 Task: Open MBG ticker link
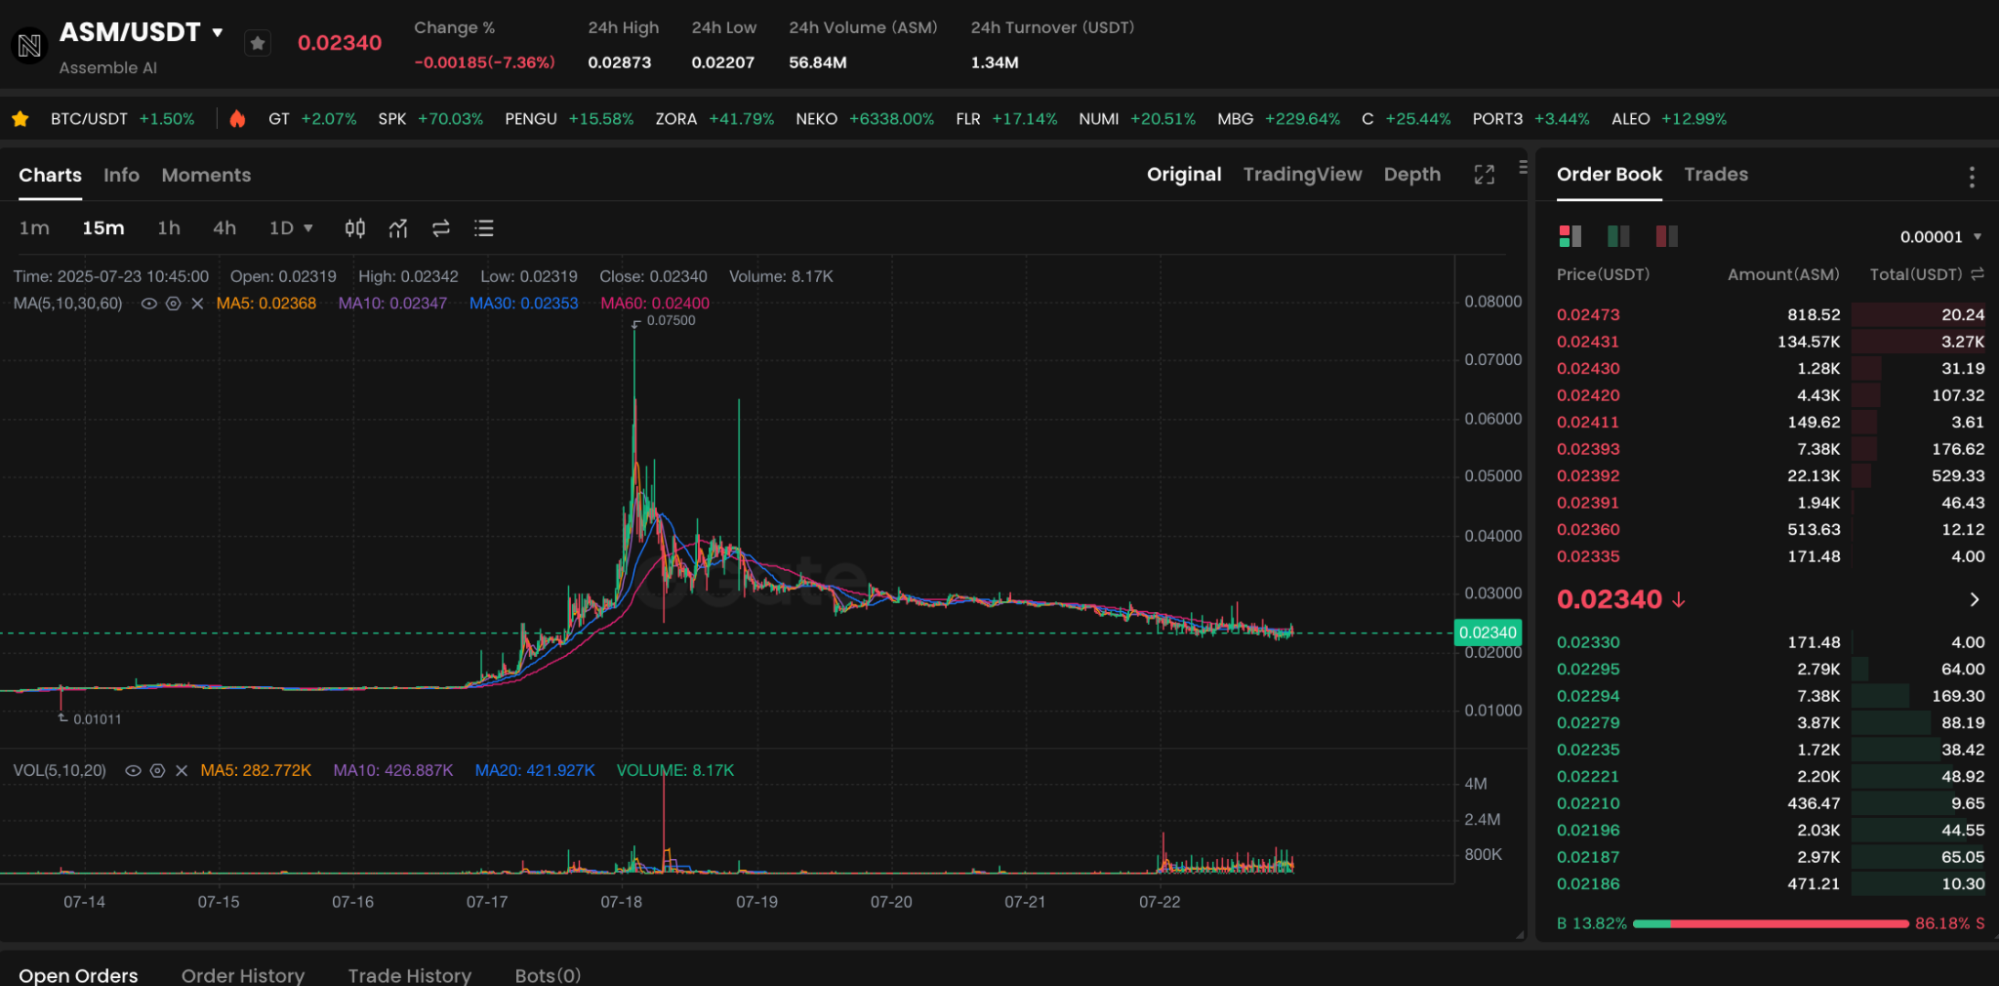point(1278,119)
